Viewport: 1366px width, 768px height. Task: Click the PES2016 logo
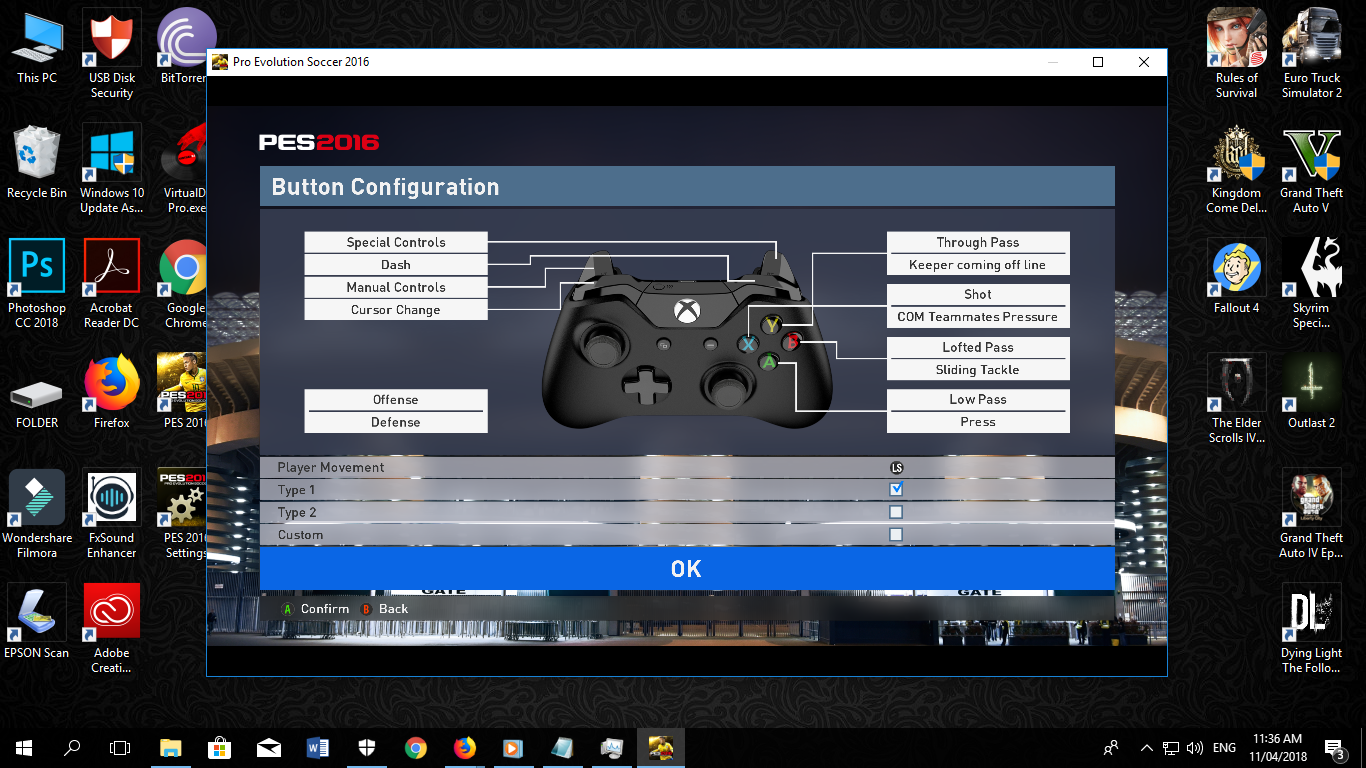[319, 142]
